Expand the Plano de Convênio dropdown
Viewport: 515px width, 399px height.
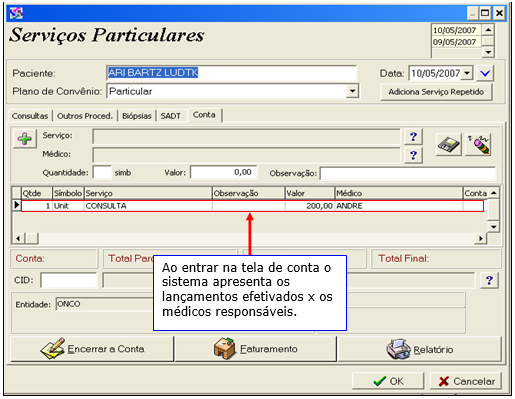pyautogui.click(x=352, y=91)
